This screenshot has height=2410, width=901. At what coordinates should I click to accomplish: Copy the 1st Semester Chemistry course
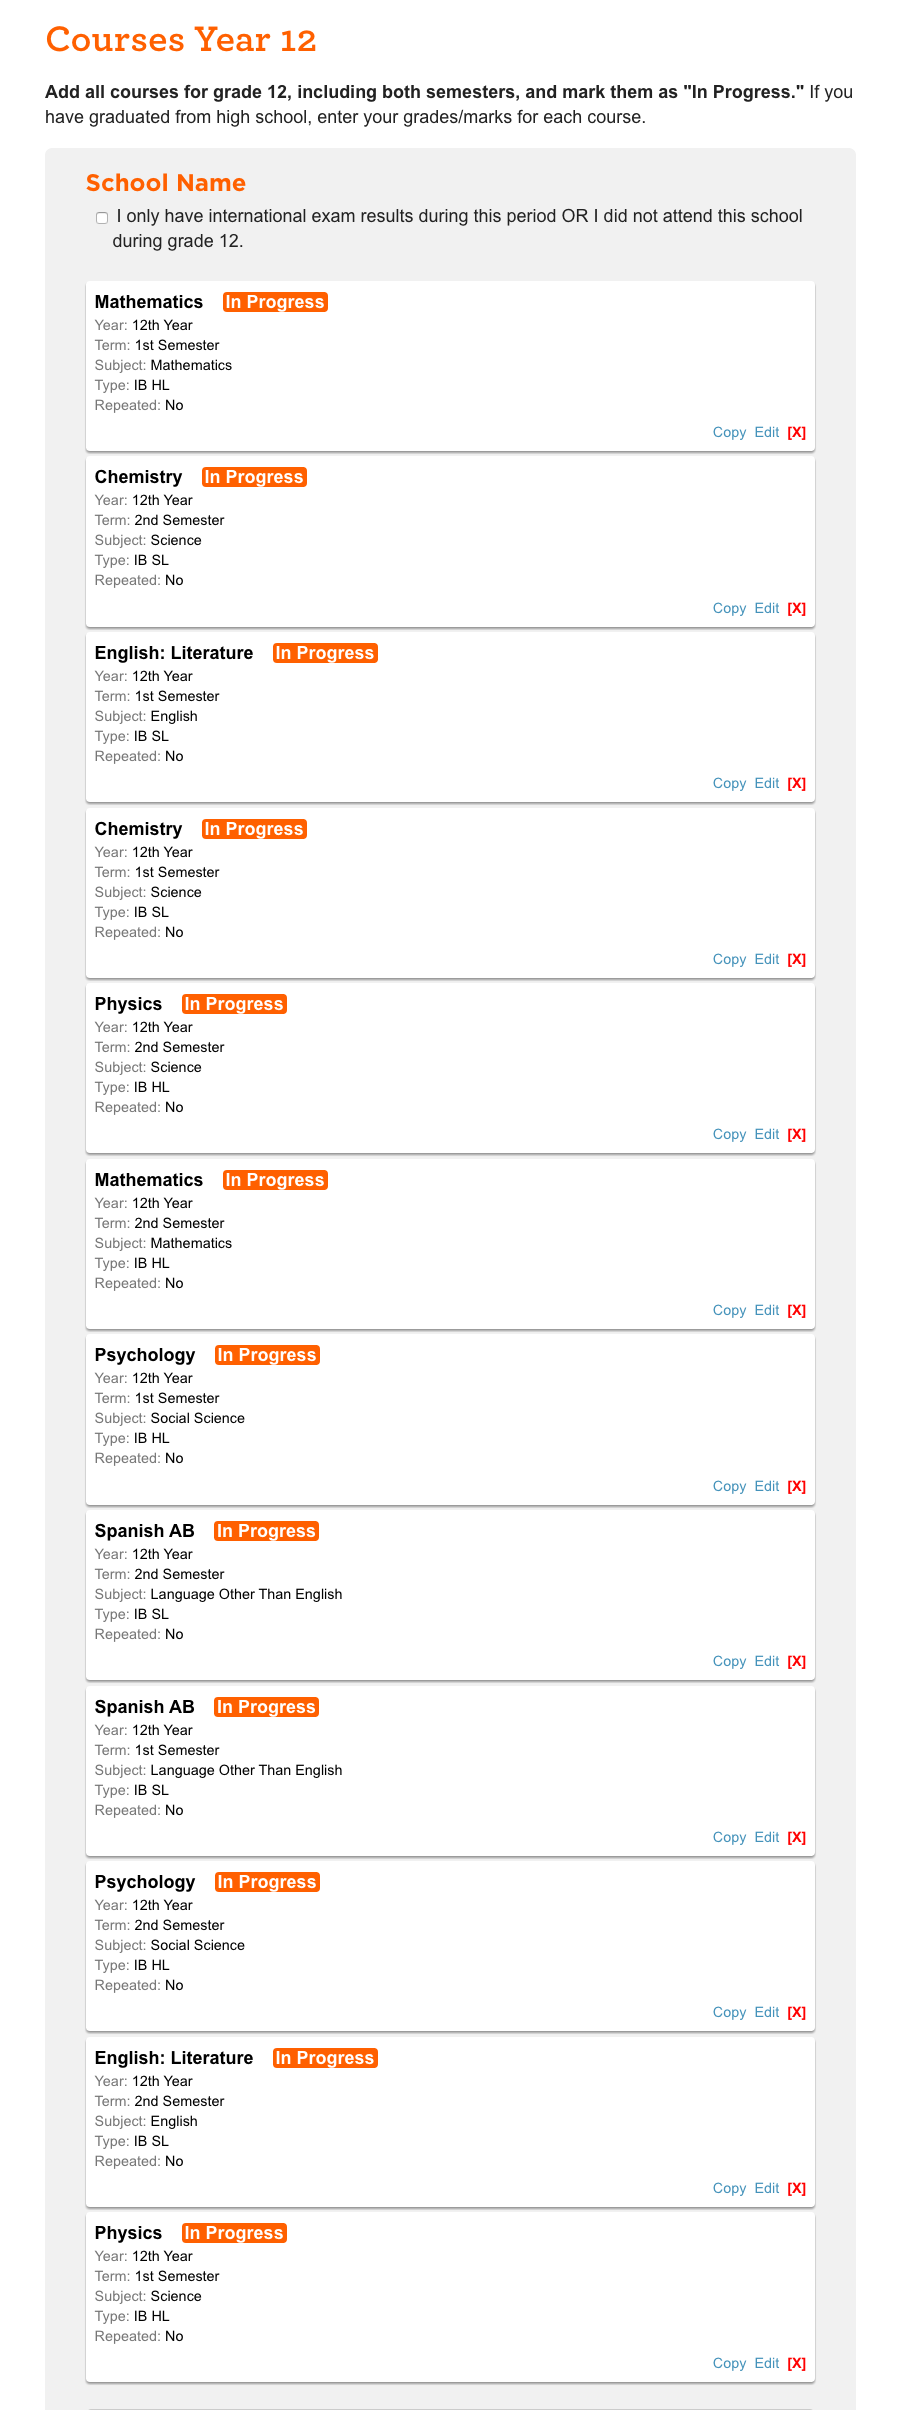tap(729, 960)
